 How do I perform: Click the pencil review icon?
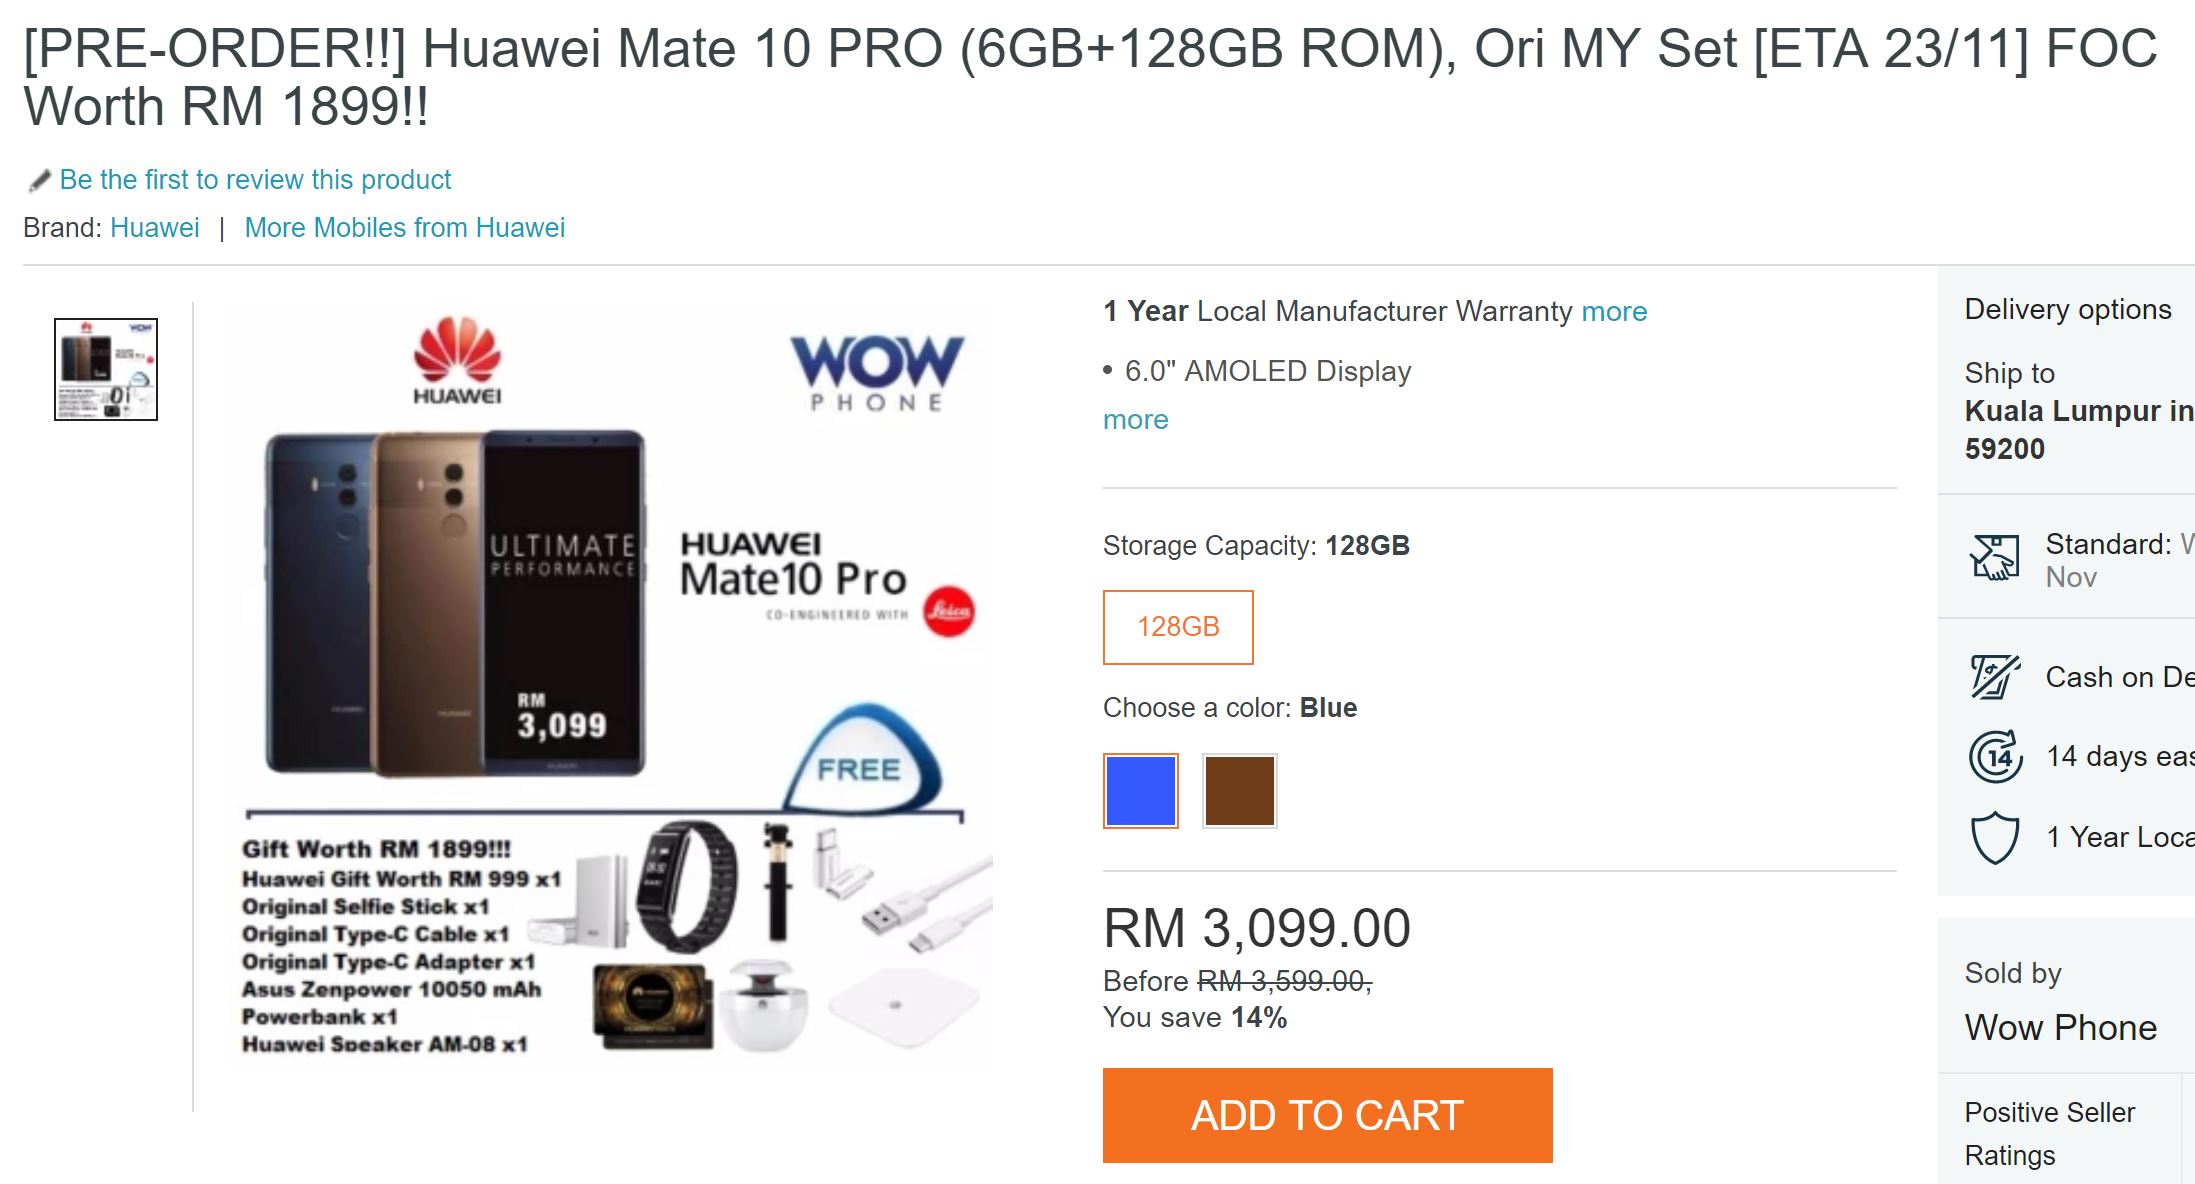coord(39,181)
